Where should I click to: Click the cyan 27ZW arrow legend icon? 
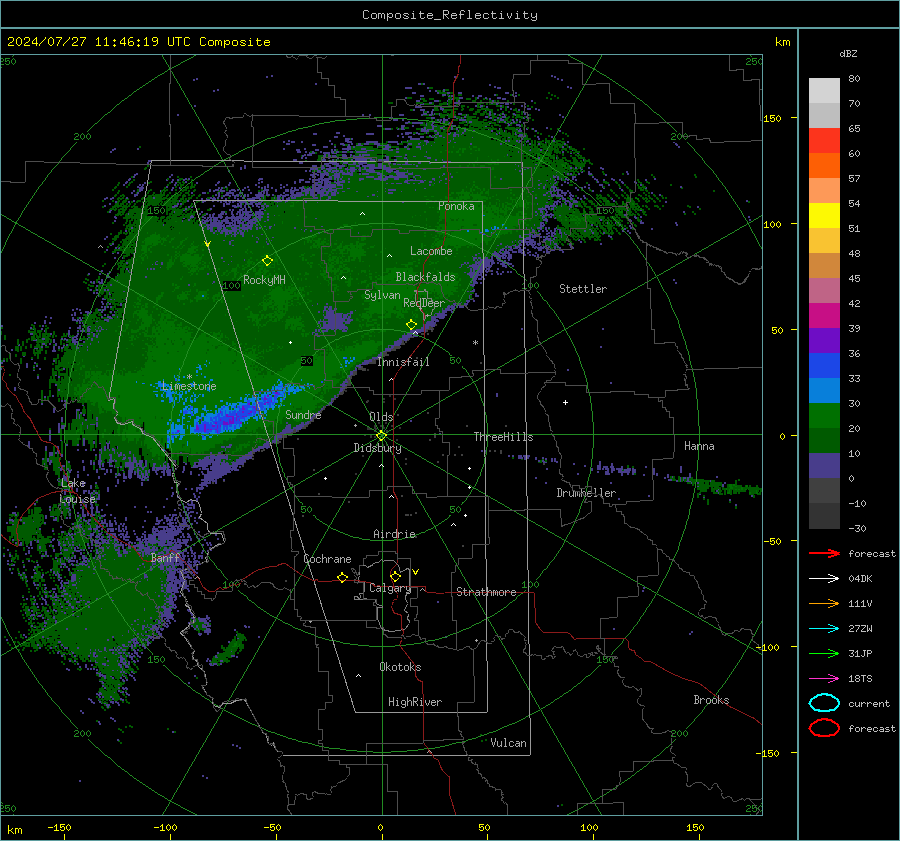[x=824, y=629]
